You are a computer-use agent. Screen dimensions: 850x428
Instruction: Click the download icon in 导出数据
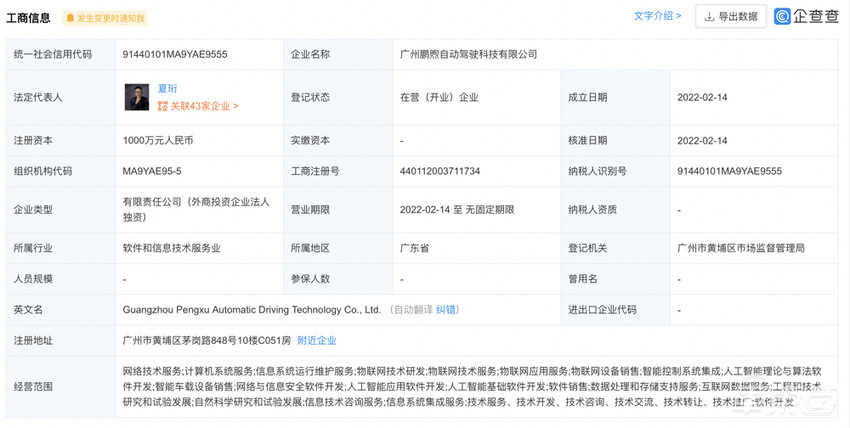(x=709, y=17)
